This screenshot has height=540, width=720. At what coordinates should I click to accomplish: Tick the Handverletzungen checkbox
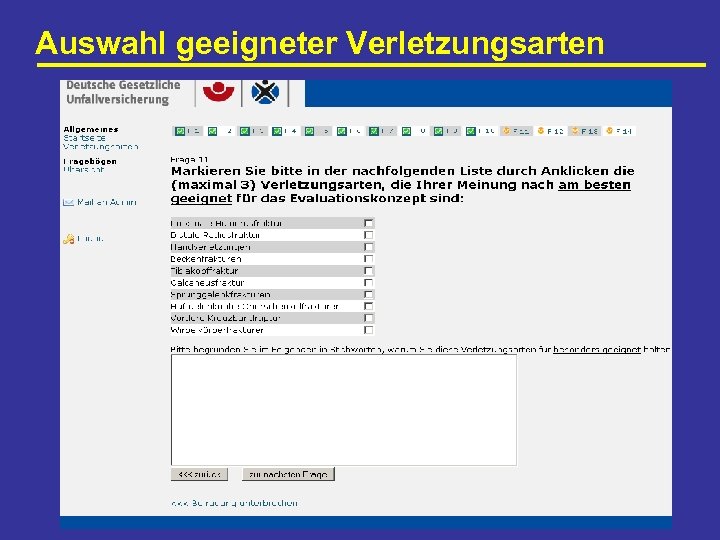[368, 247]
